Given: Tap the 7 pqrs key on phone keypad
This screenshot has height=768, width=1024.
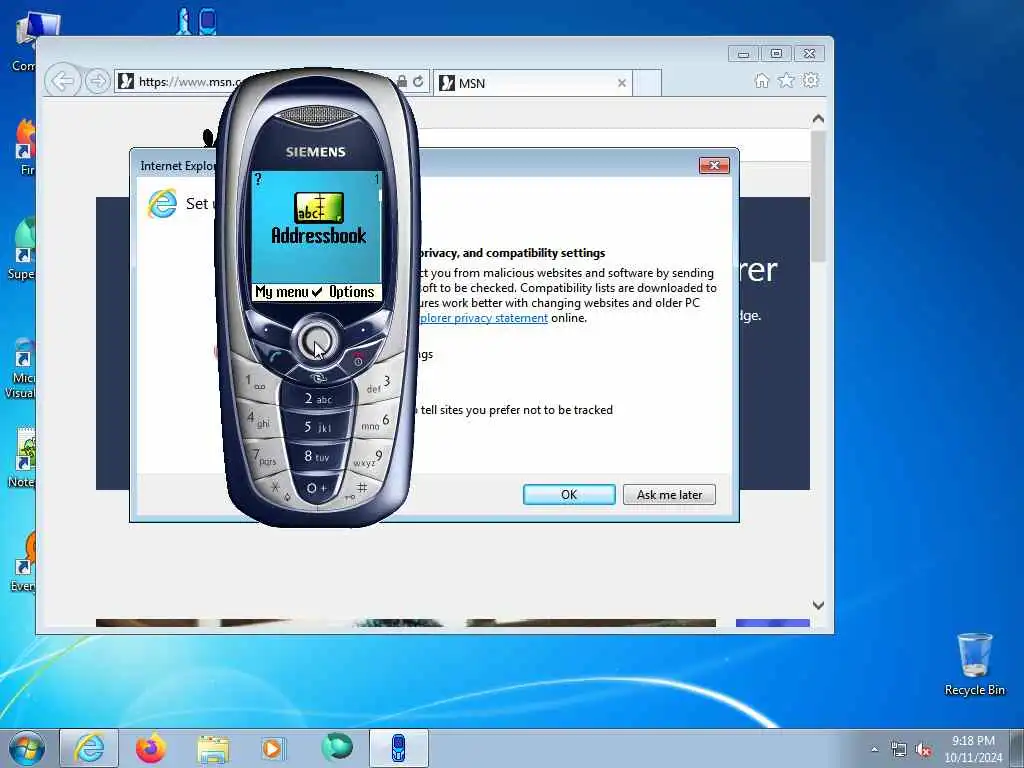Looking at the screenshot, I should [265, 456].
